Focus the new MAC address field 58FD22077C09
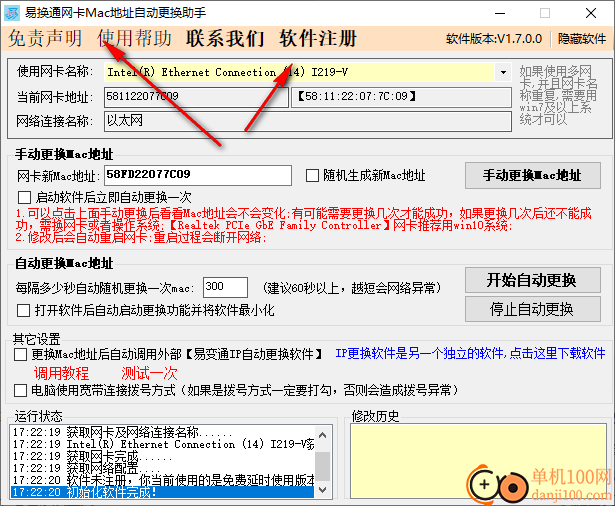Screen dimensions: 615x506 coord(198,175)
